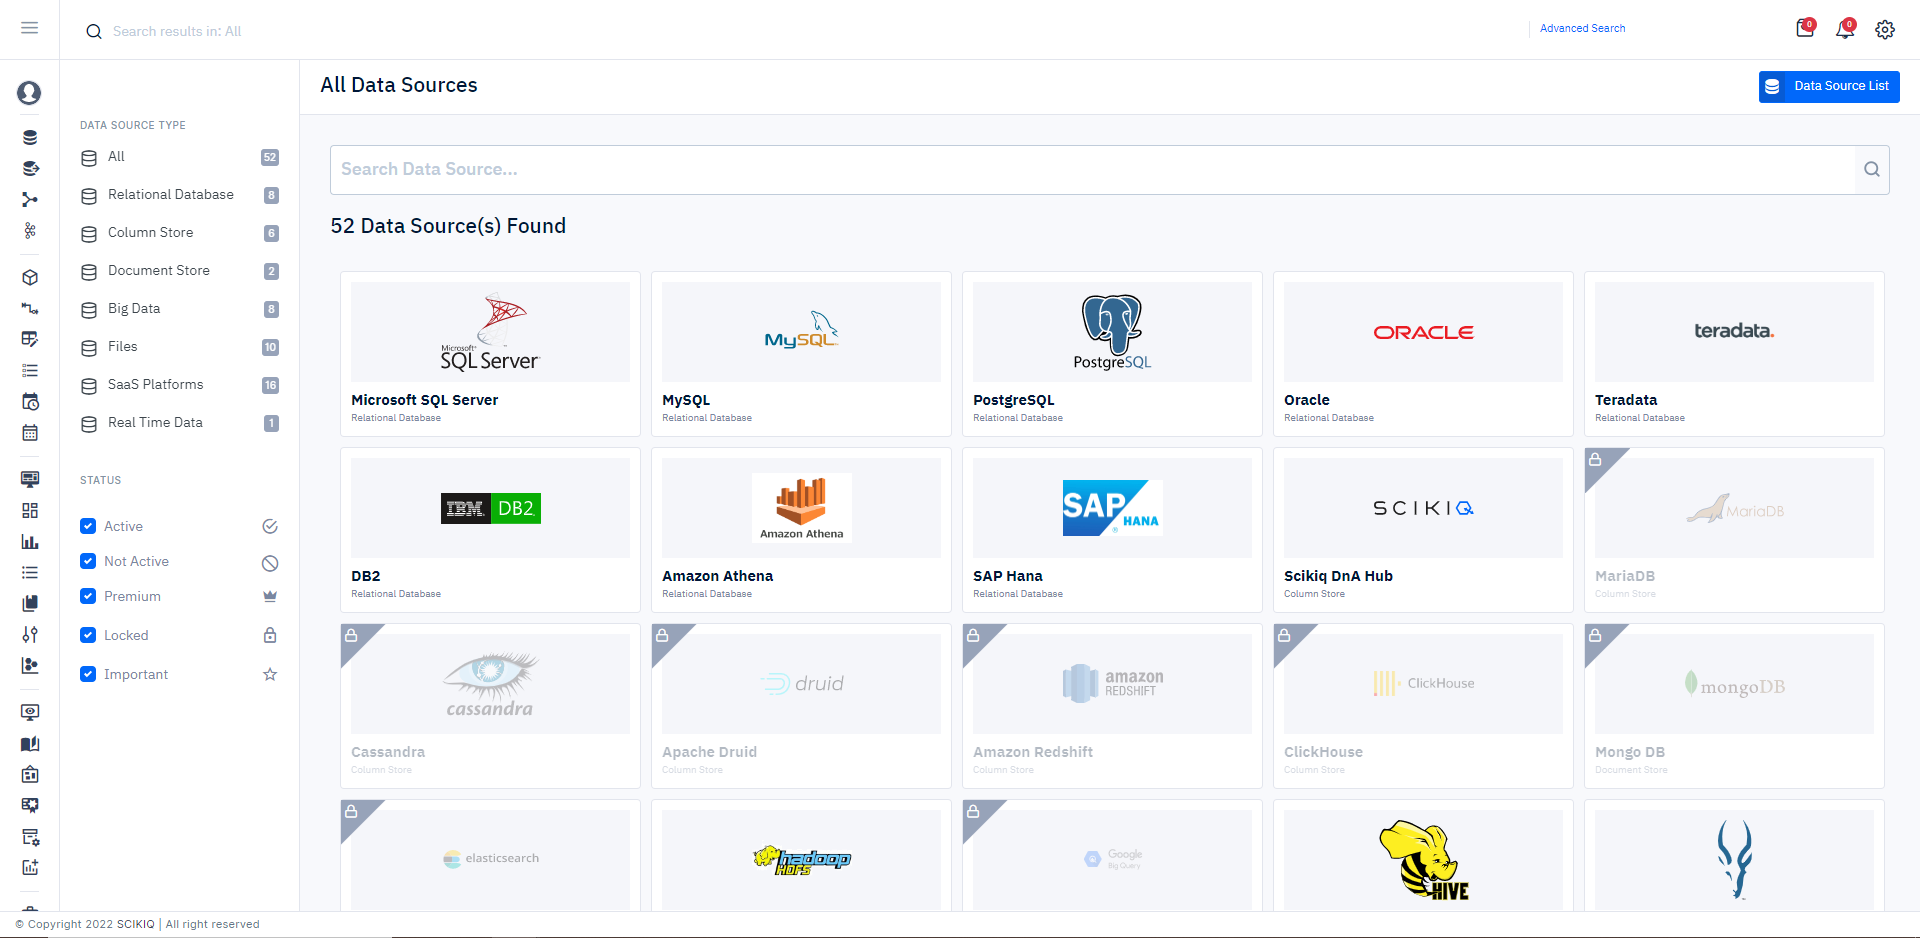Select the Hive data source card

1423,855
